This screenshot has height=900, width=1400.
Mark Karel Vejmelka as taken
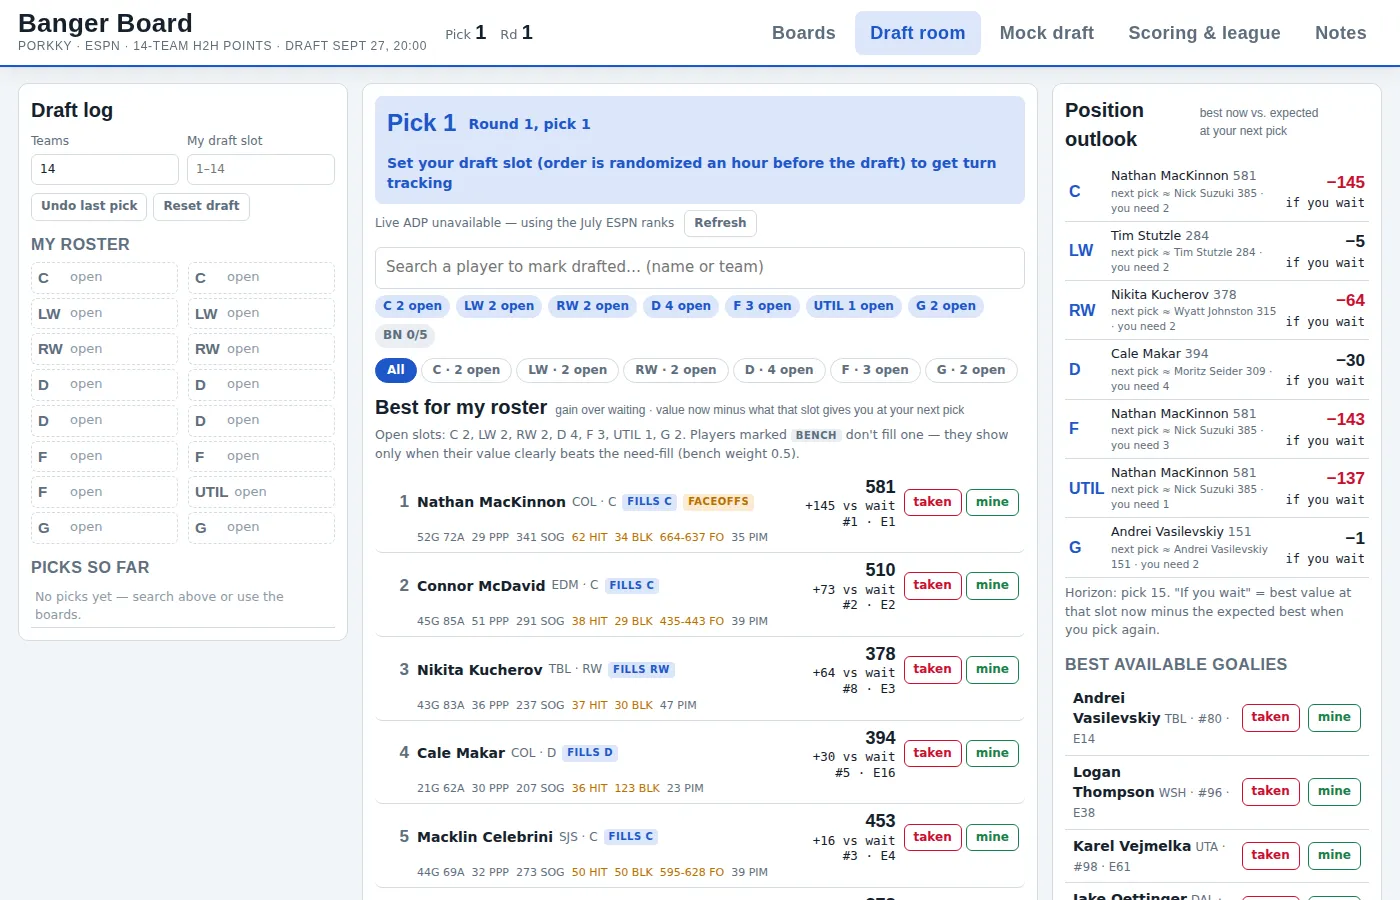(1270, 855)
